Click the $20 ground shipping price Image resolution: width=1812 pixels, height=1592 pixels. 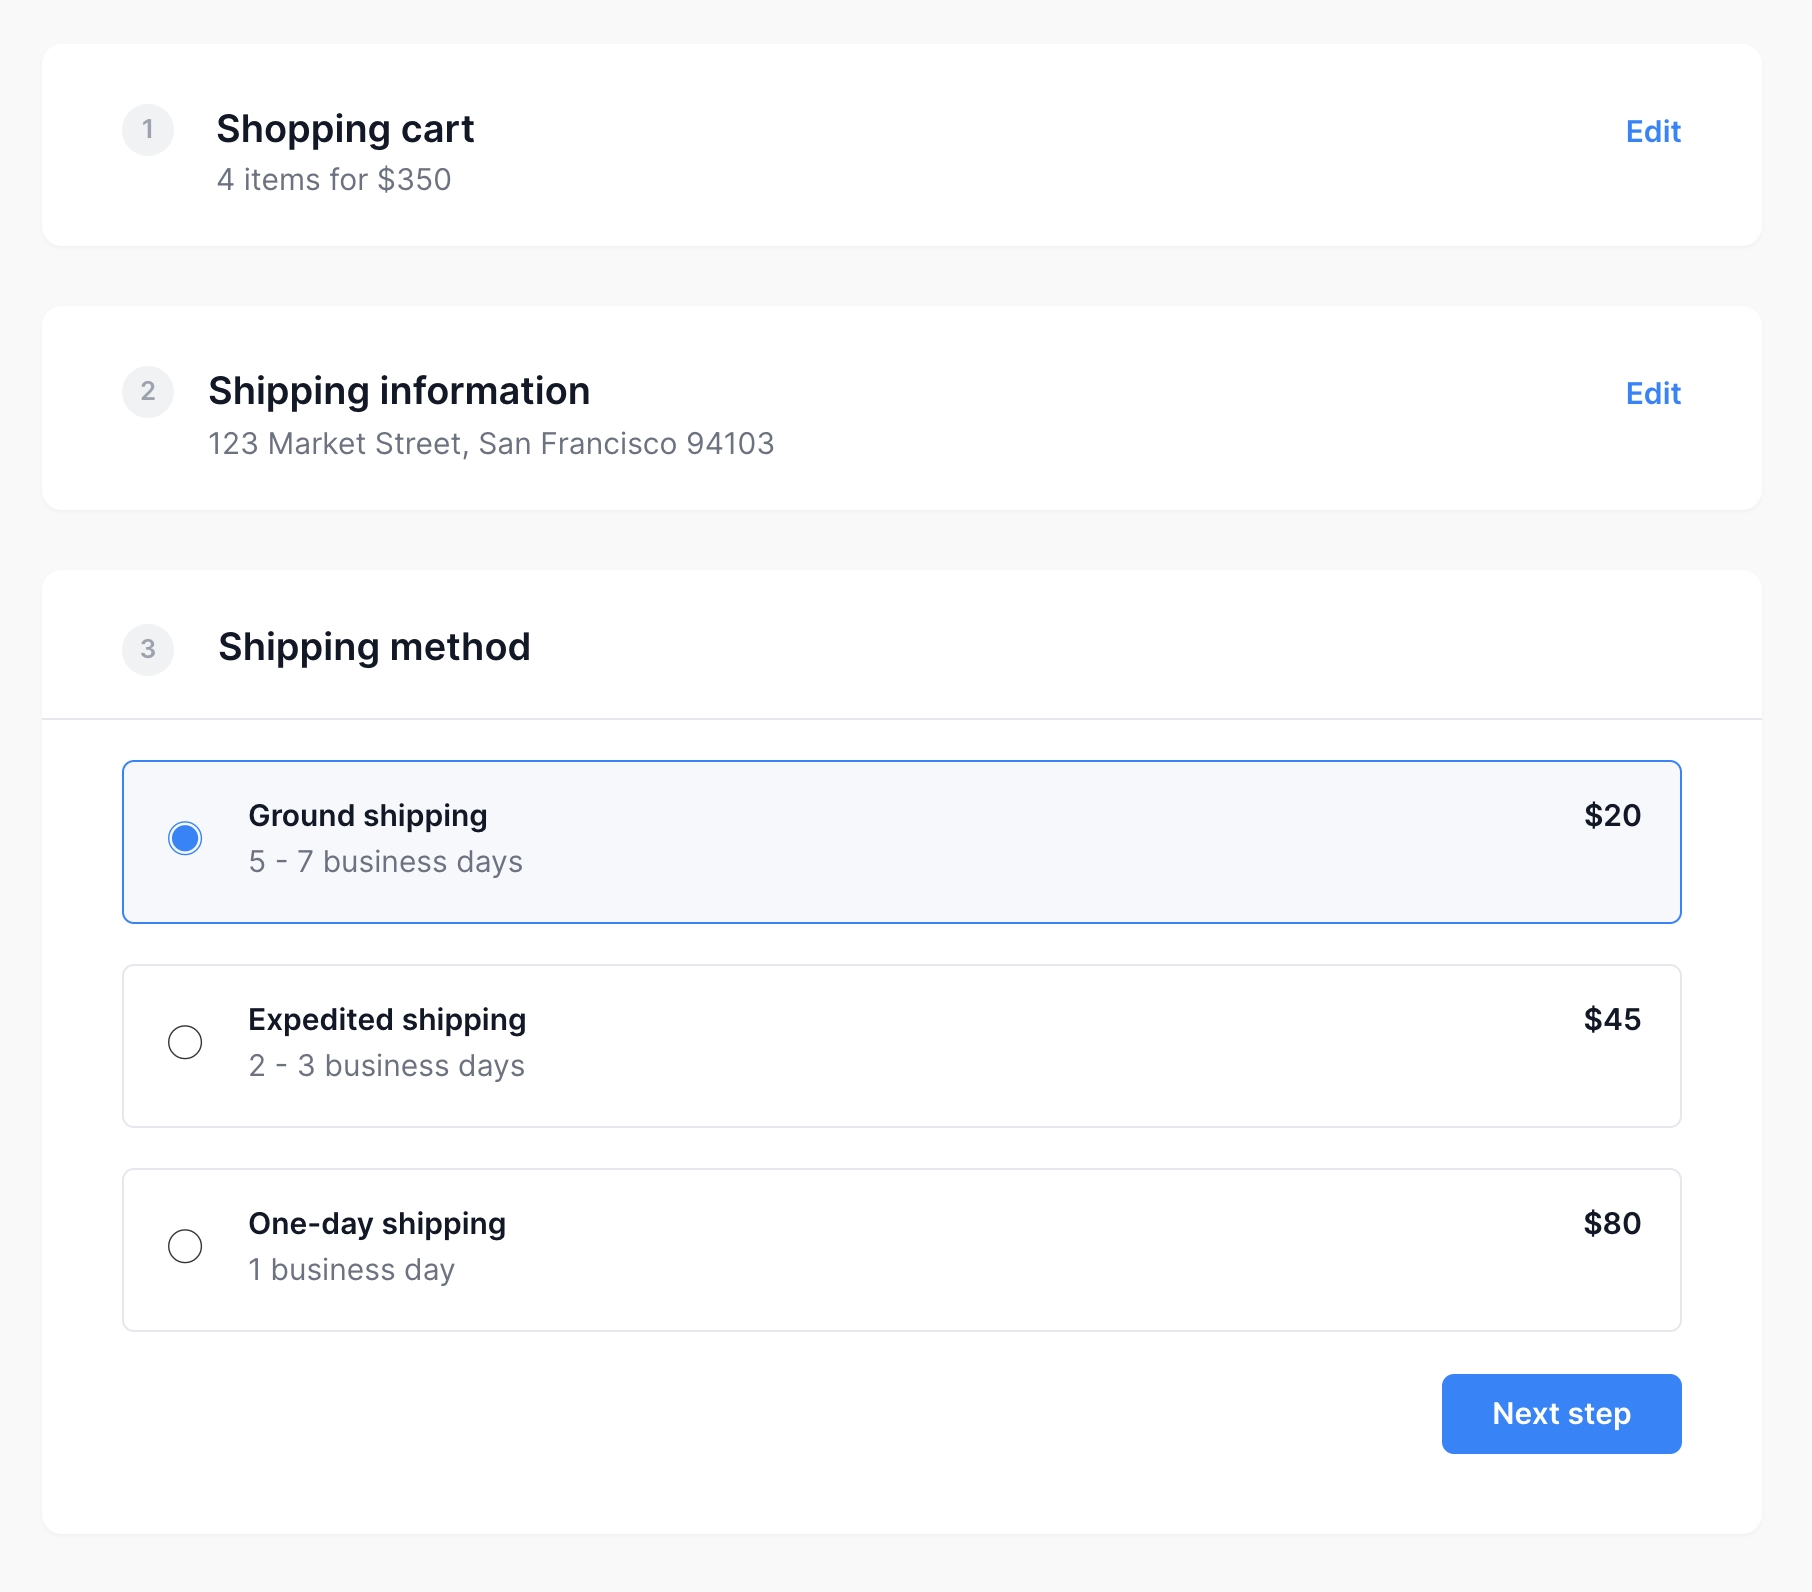1612,815
